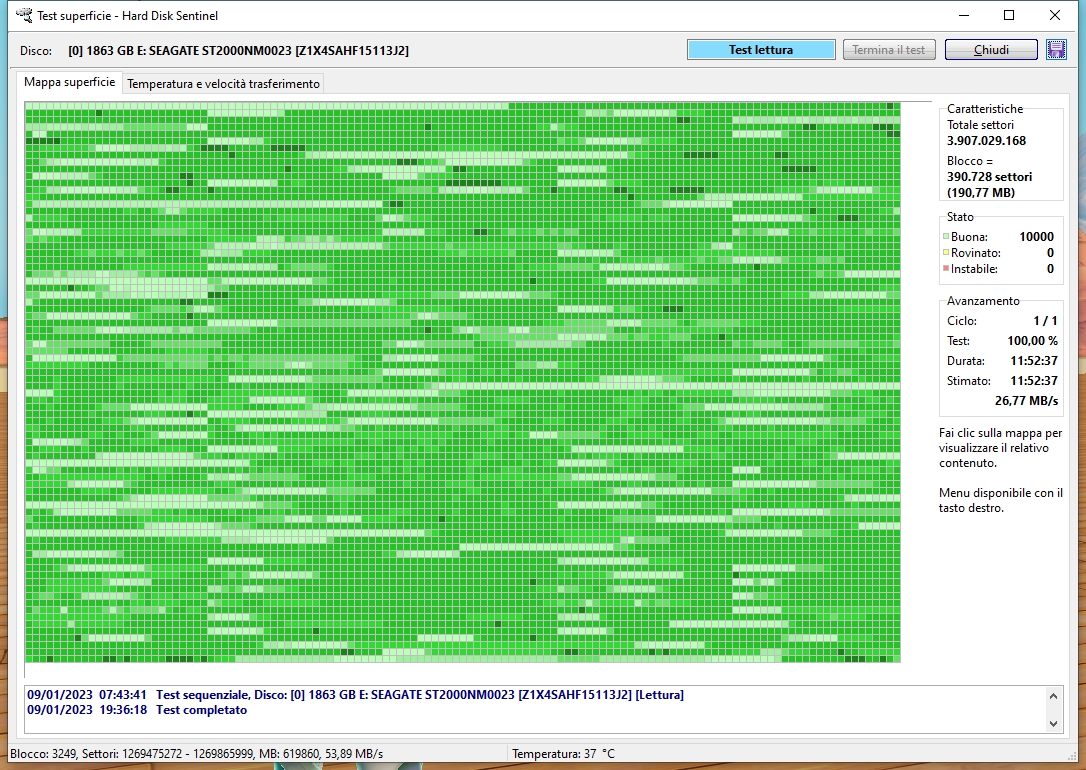This screenshot has width=1086, height=770.
Task: Click the disk name SEAGATE ST2000NM0023 label
Action: (238, 51)
